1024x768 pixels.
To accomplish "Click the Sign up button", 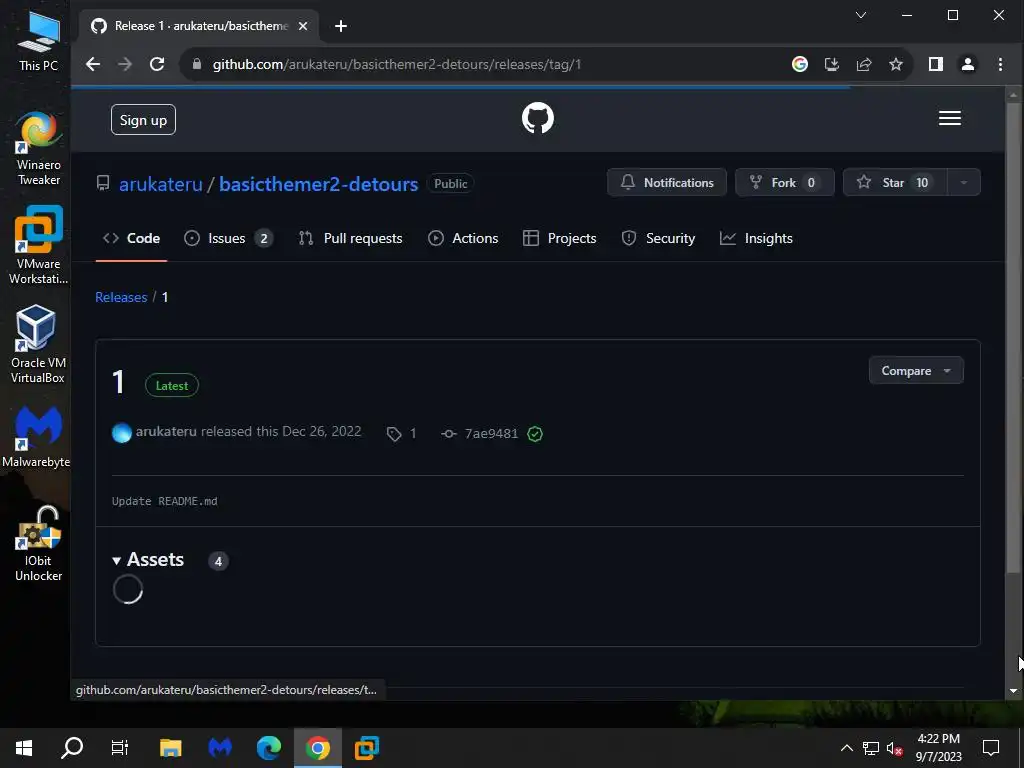I will click(x=143, y=120).
